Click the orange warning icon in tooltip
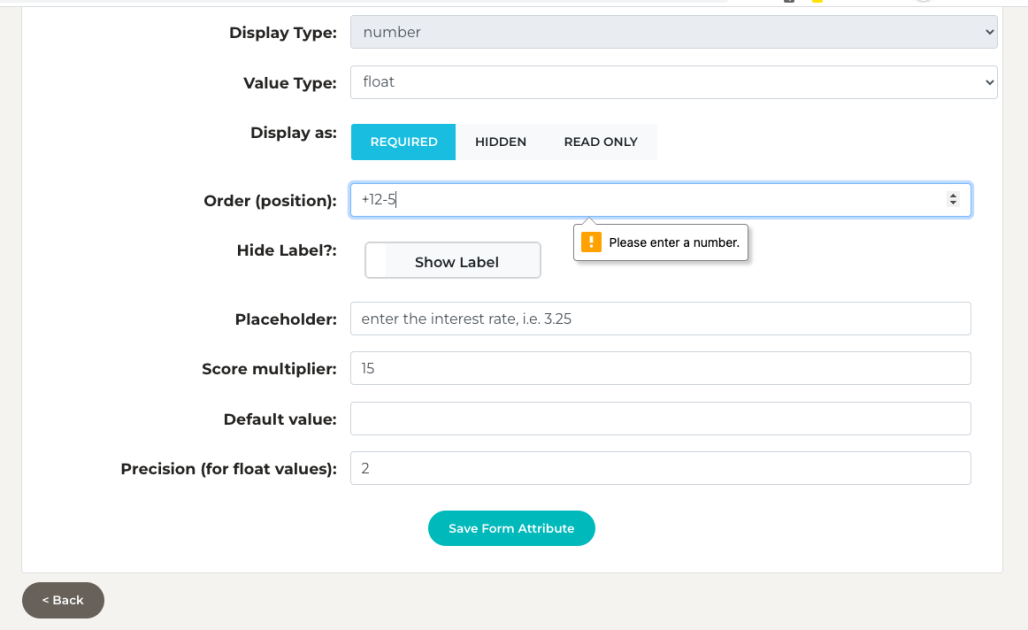Viewport: 1028px width, 630px height. coord(591,242)
